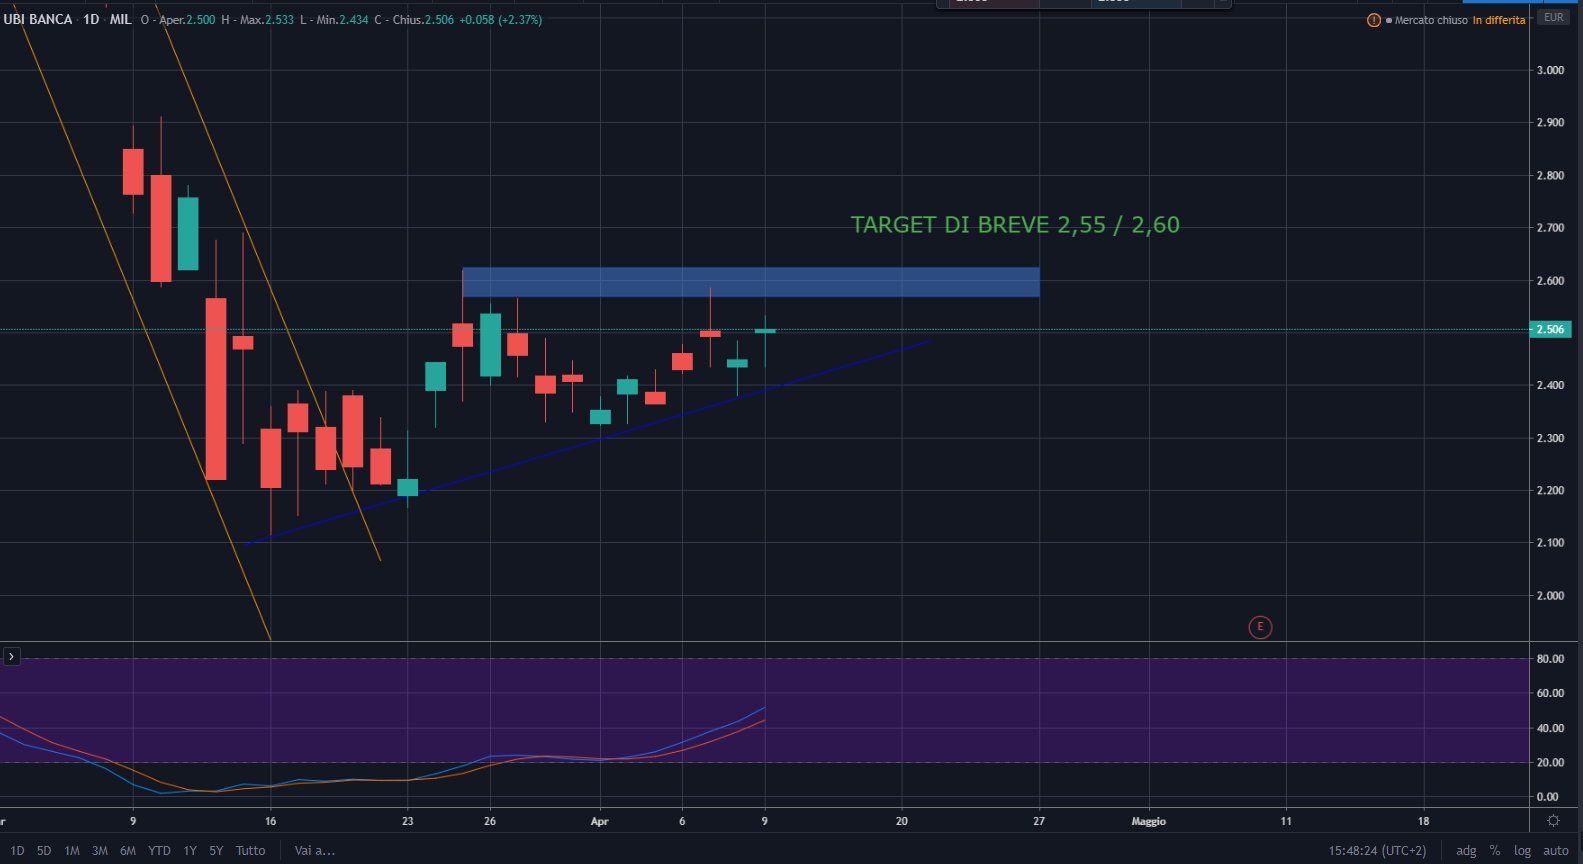Click the 2.000 price axis label
1583x864 pixels.
point(1550,595)
